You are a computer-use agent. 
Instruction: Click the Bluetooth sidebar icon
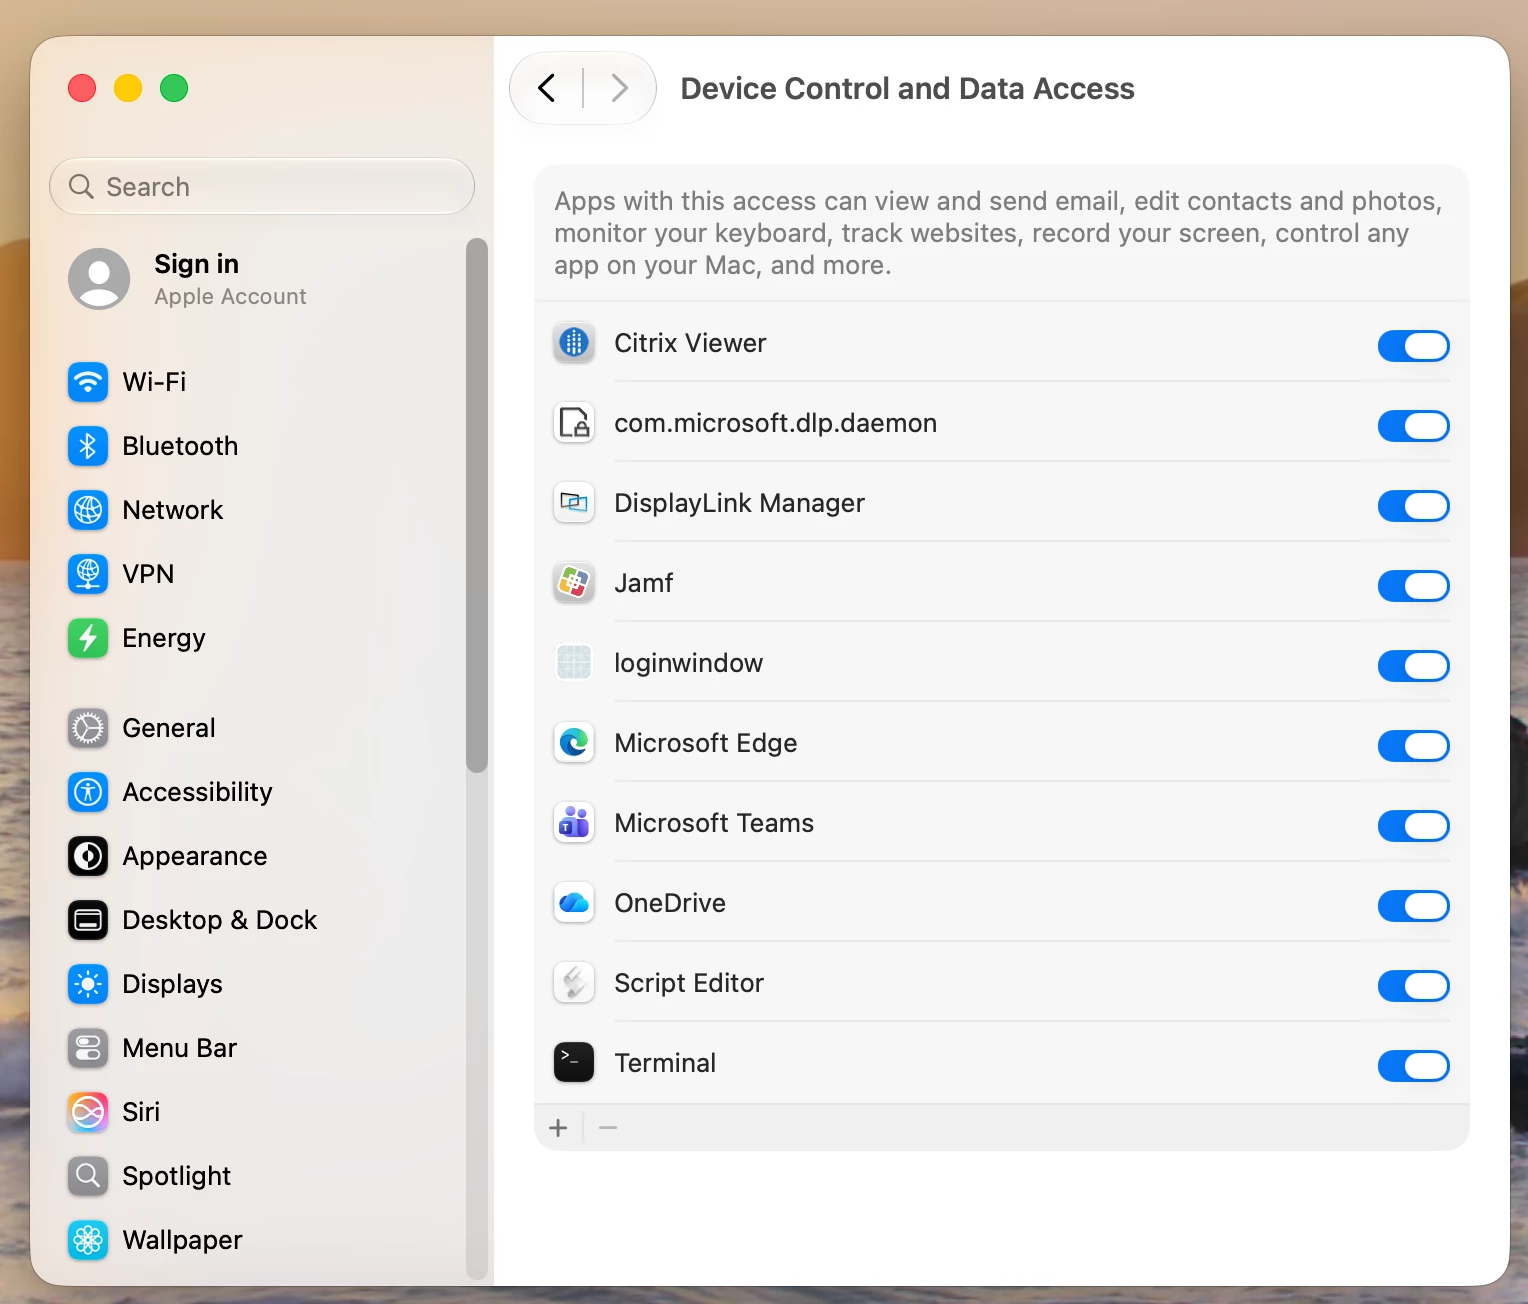coord(88,446)
